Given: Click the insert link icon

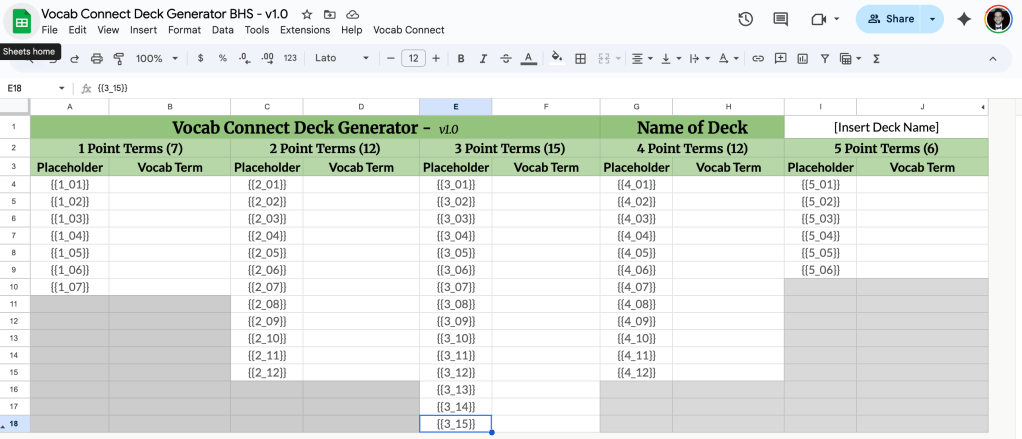Looking at the screenshot, I should 758,59.
